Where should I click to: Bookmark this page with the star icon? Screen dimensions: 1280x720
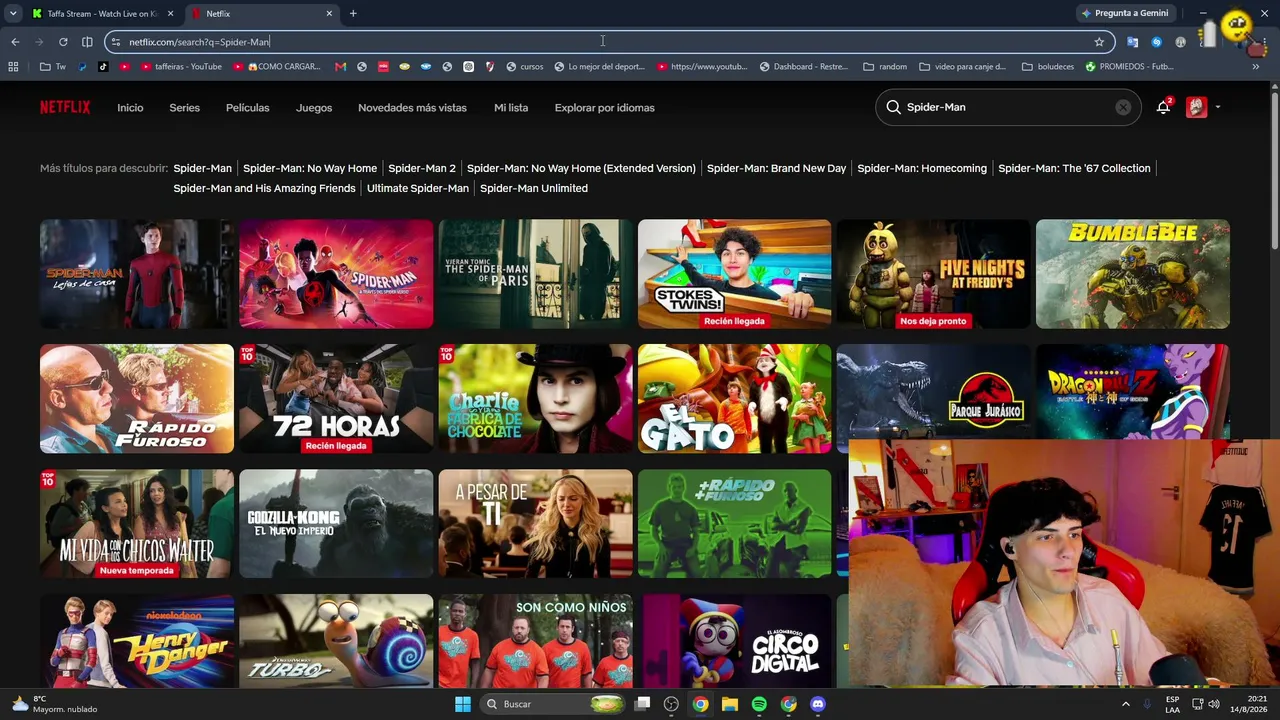(1099, 42)
